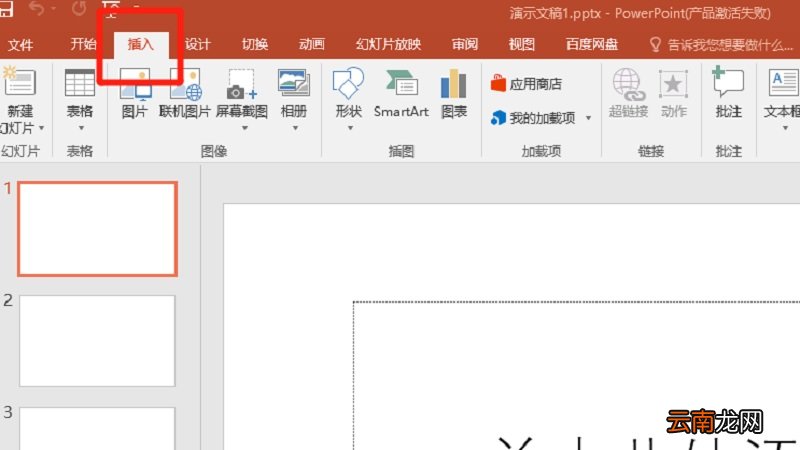Expand the New Slide dropdown arrow
800x450 pixels.
point(42,128)
